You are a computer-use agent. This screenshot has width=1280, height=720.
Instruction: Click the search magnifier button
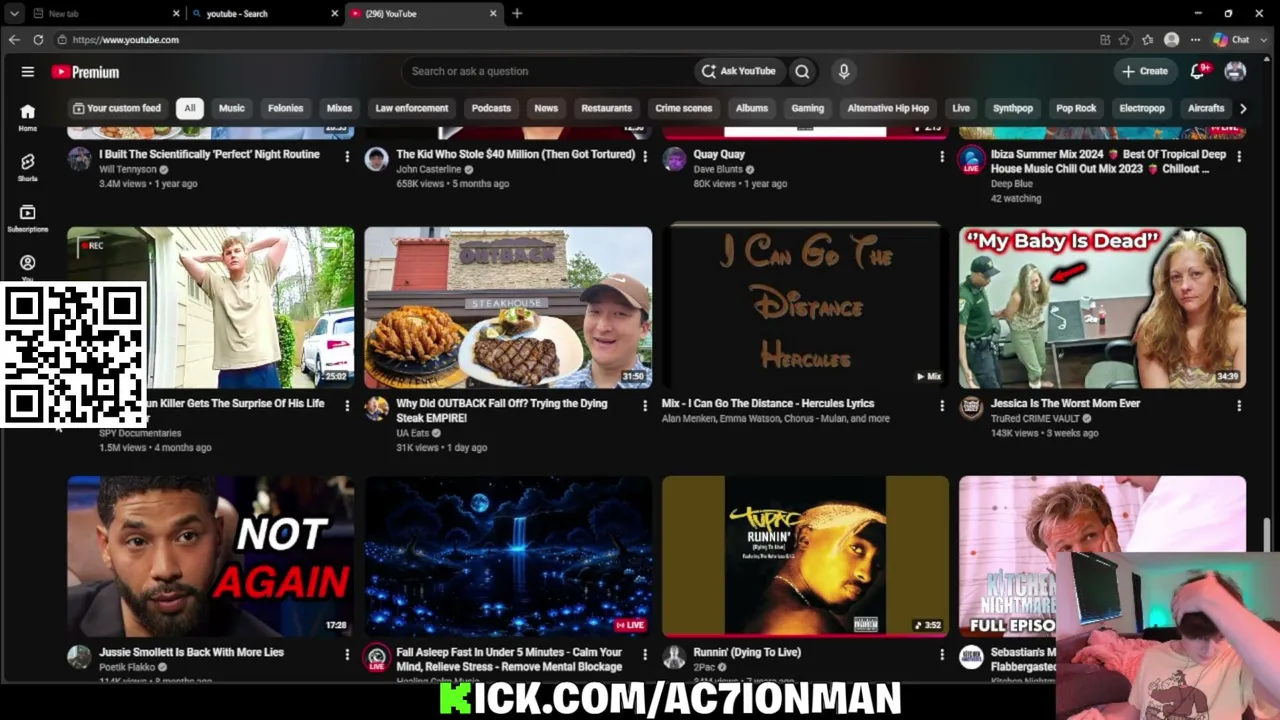pos(802,71)
